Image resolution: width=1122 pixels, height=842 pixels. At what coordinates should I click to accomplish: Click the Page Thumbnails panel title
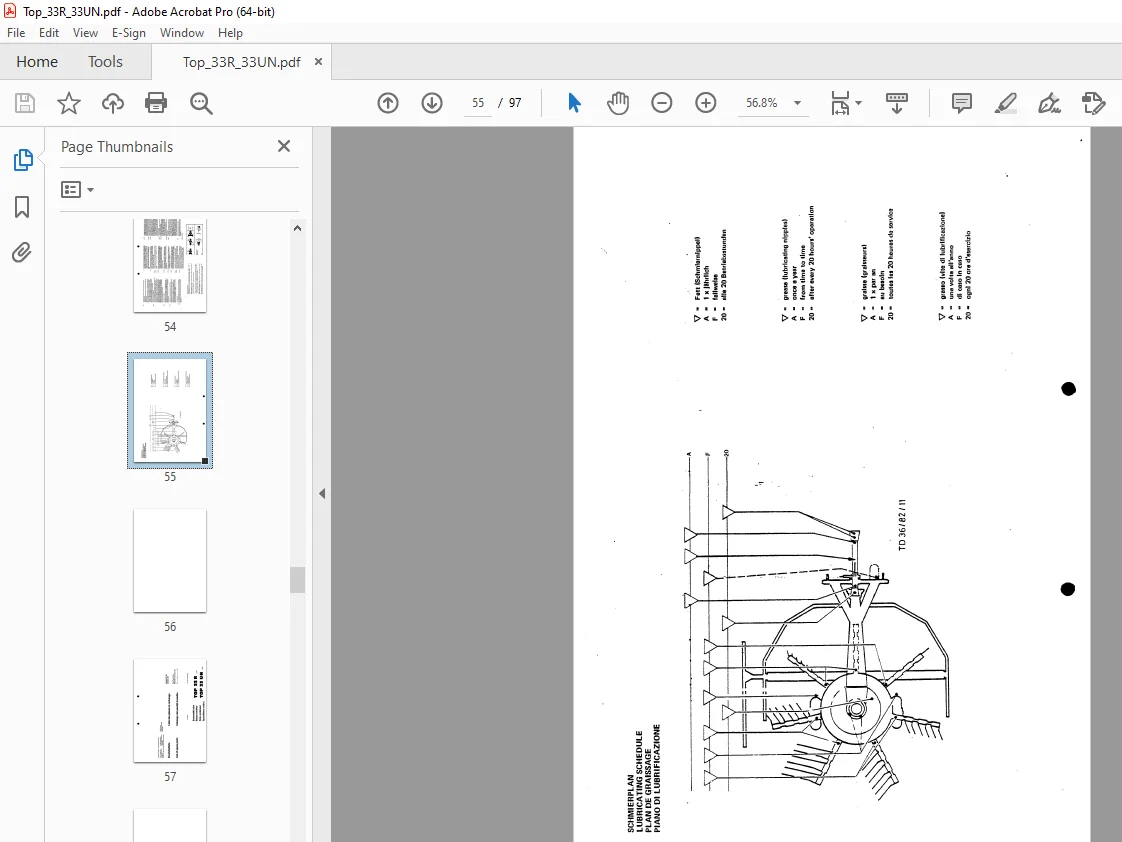coord(117,147)
